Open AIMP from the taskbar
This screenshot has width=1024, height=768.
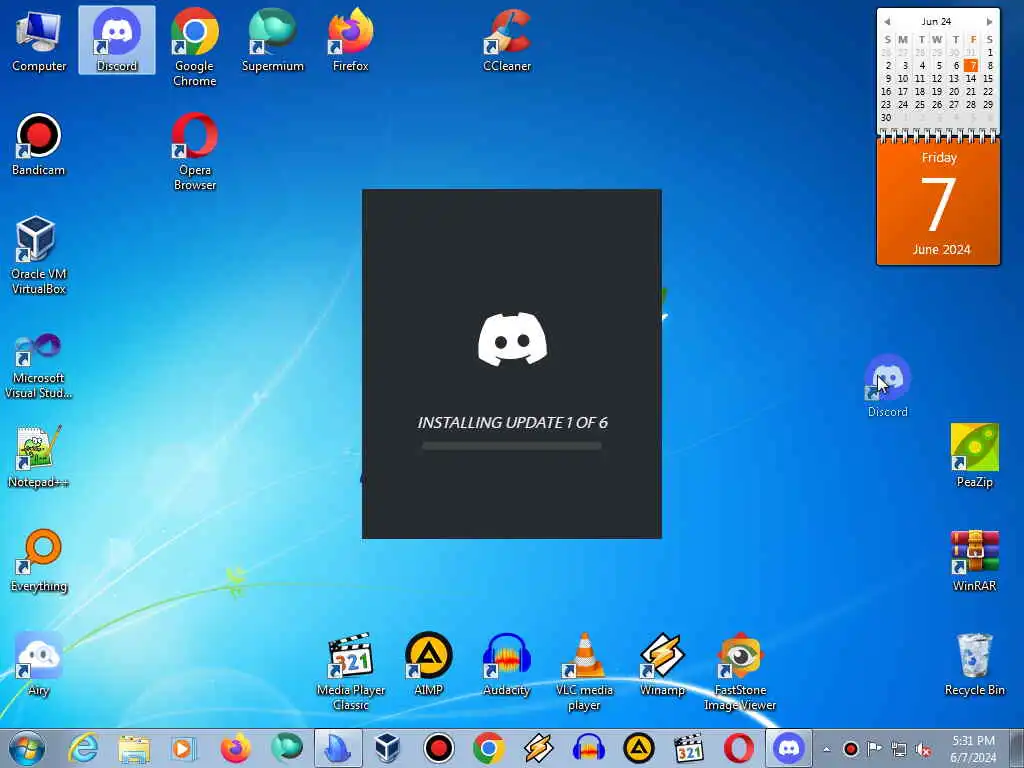(x=639, y=748)
